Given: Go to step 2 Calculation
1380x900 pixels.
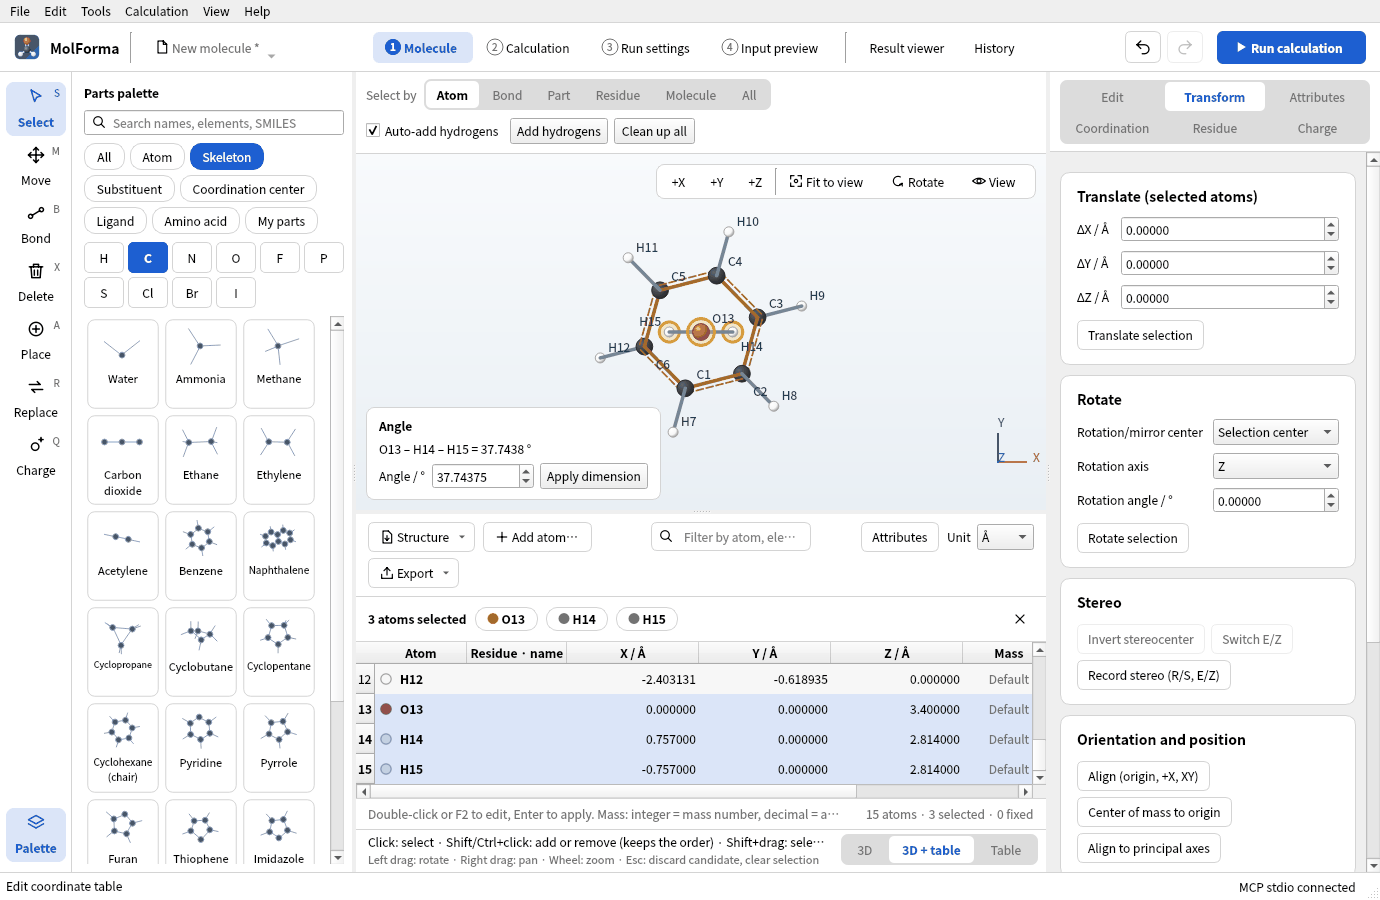Looking at the screenshot, I should tap(528, 48).
